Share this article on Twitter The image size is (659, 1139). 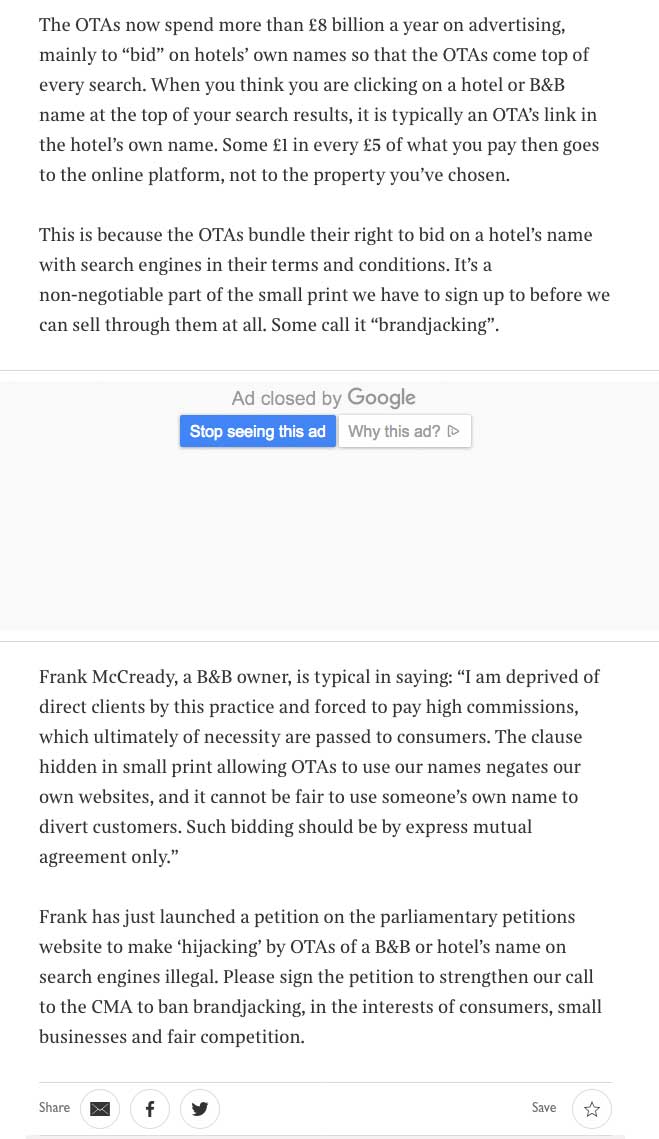coord(200,1108)
